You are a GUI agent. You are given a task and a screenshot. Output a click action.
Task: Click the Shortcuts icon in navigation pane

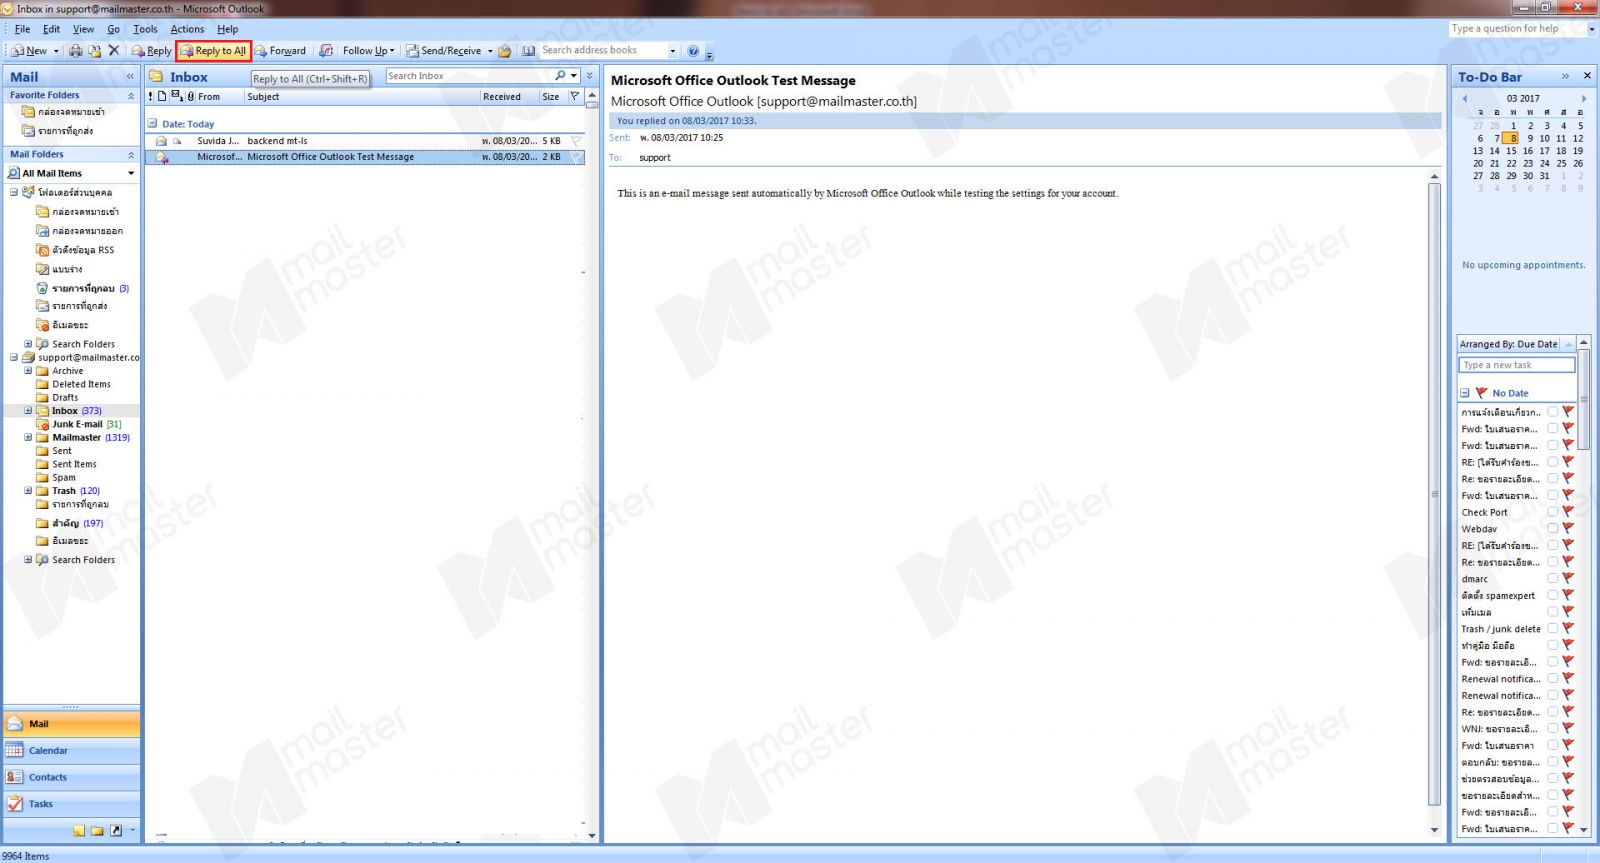pyautogui.click(x=116, y=831)
